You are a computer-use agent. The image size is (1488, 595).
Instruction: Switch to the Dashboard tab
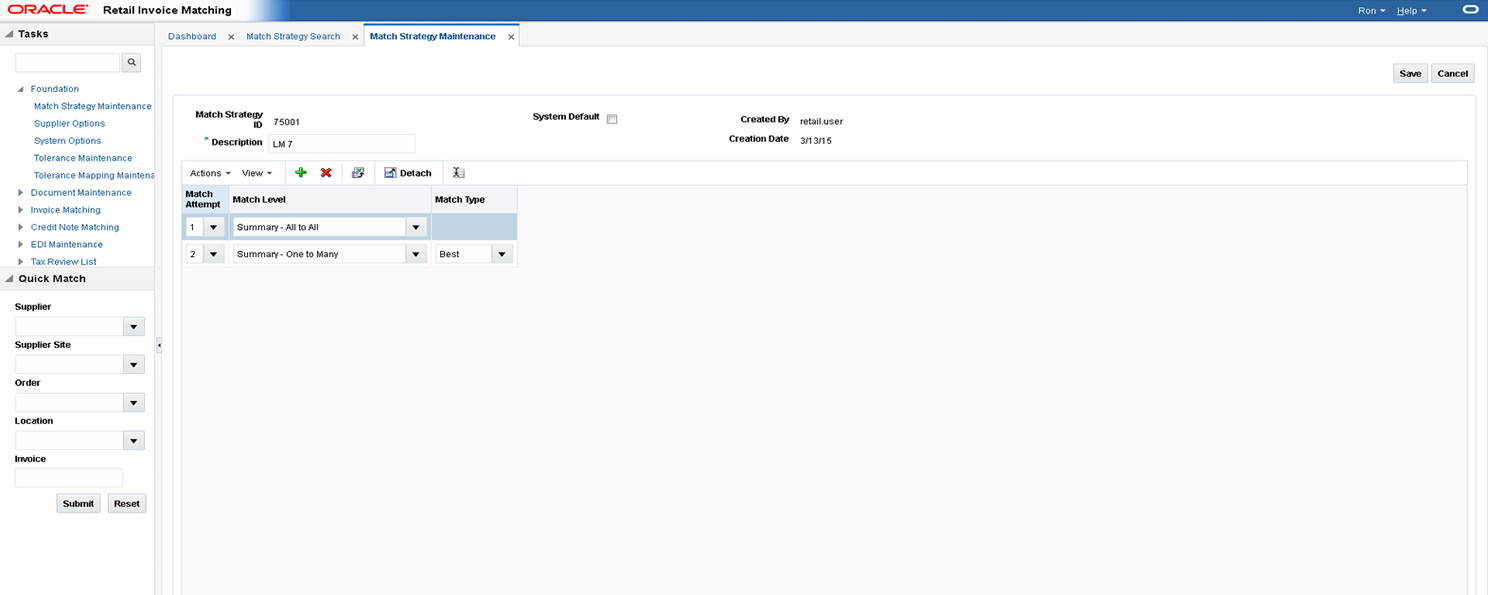click(192, 36)
